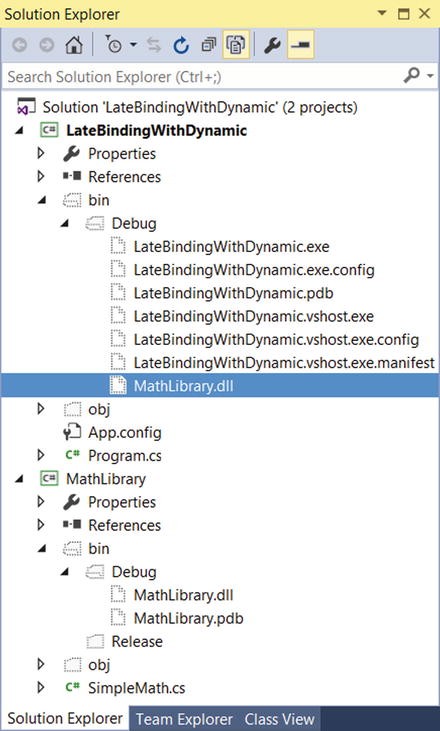
Task: Open Properties via the wrench icon
Action: [x=272, y=45]
